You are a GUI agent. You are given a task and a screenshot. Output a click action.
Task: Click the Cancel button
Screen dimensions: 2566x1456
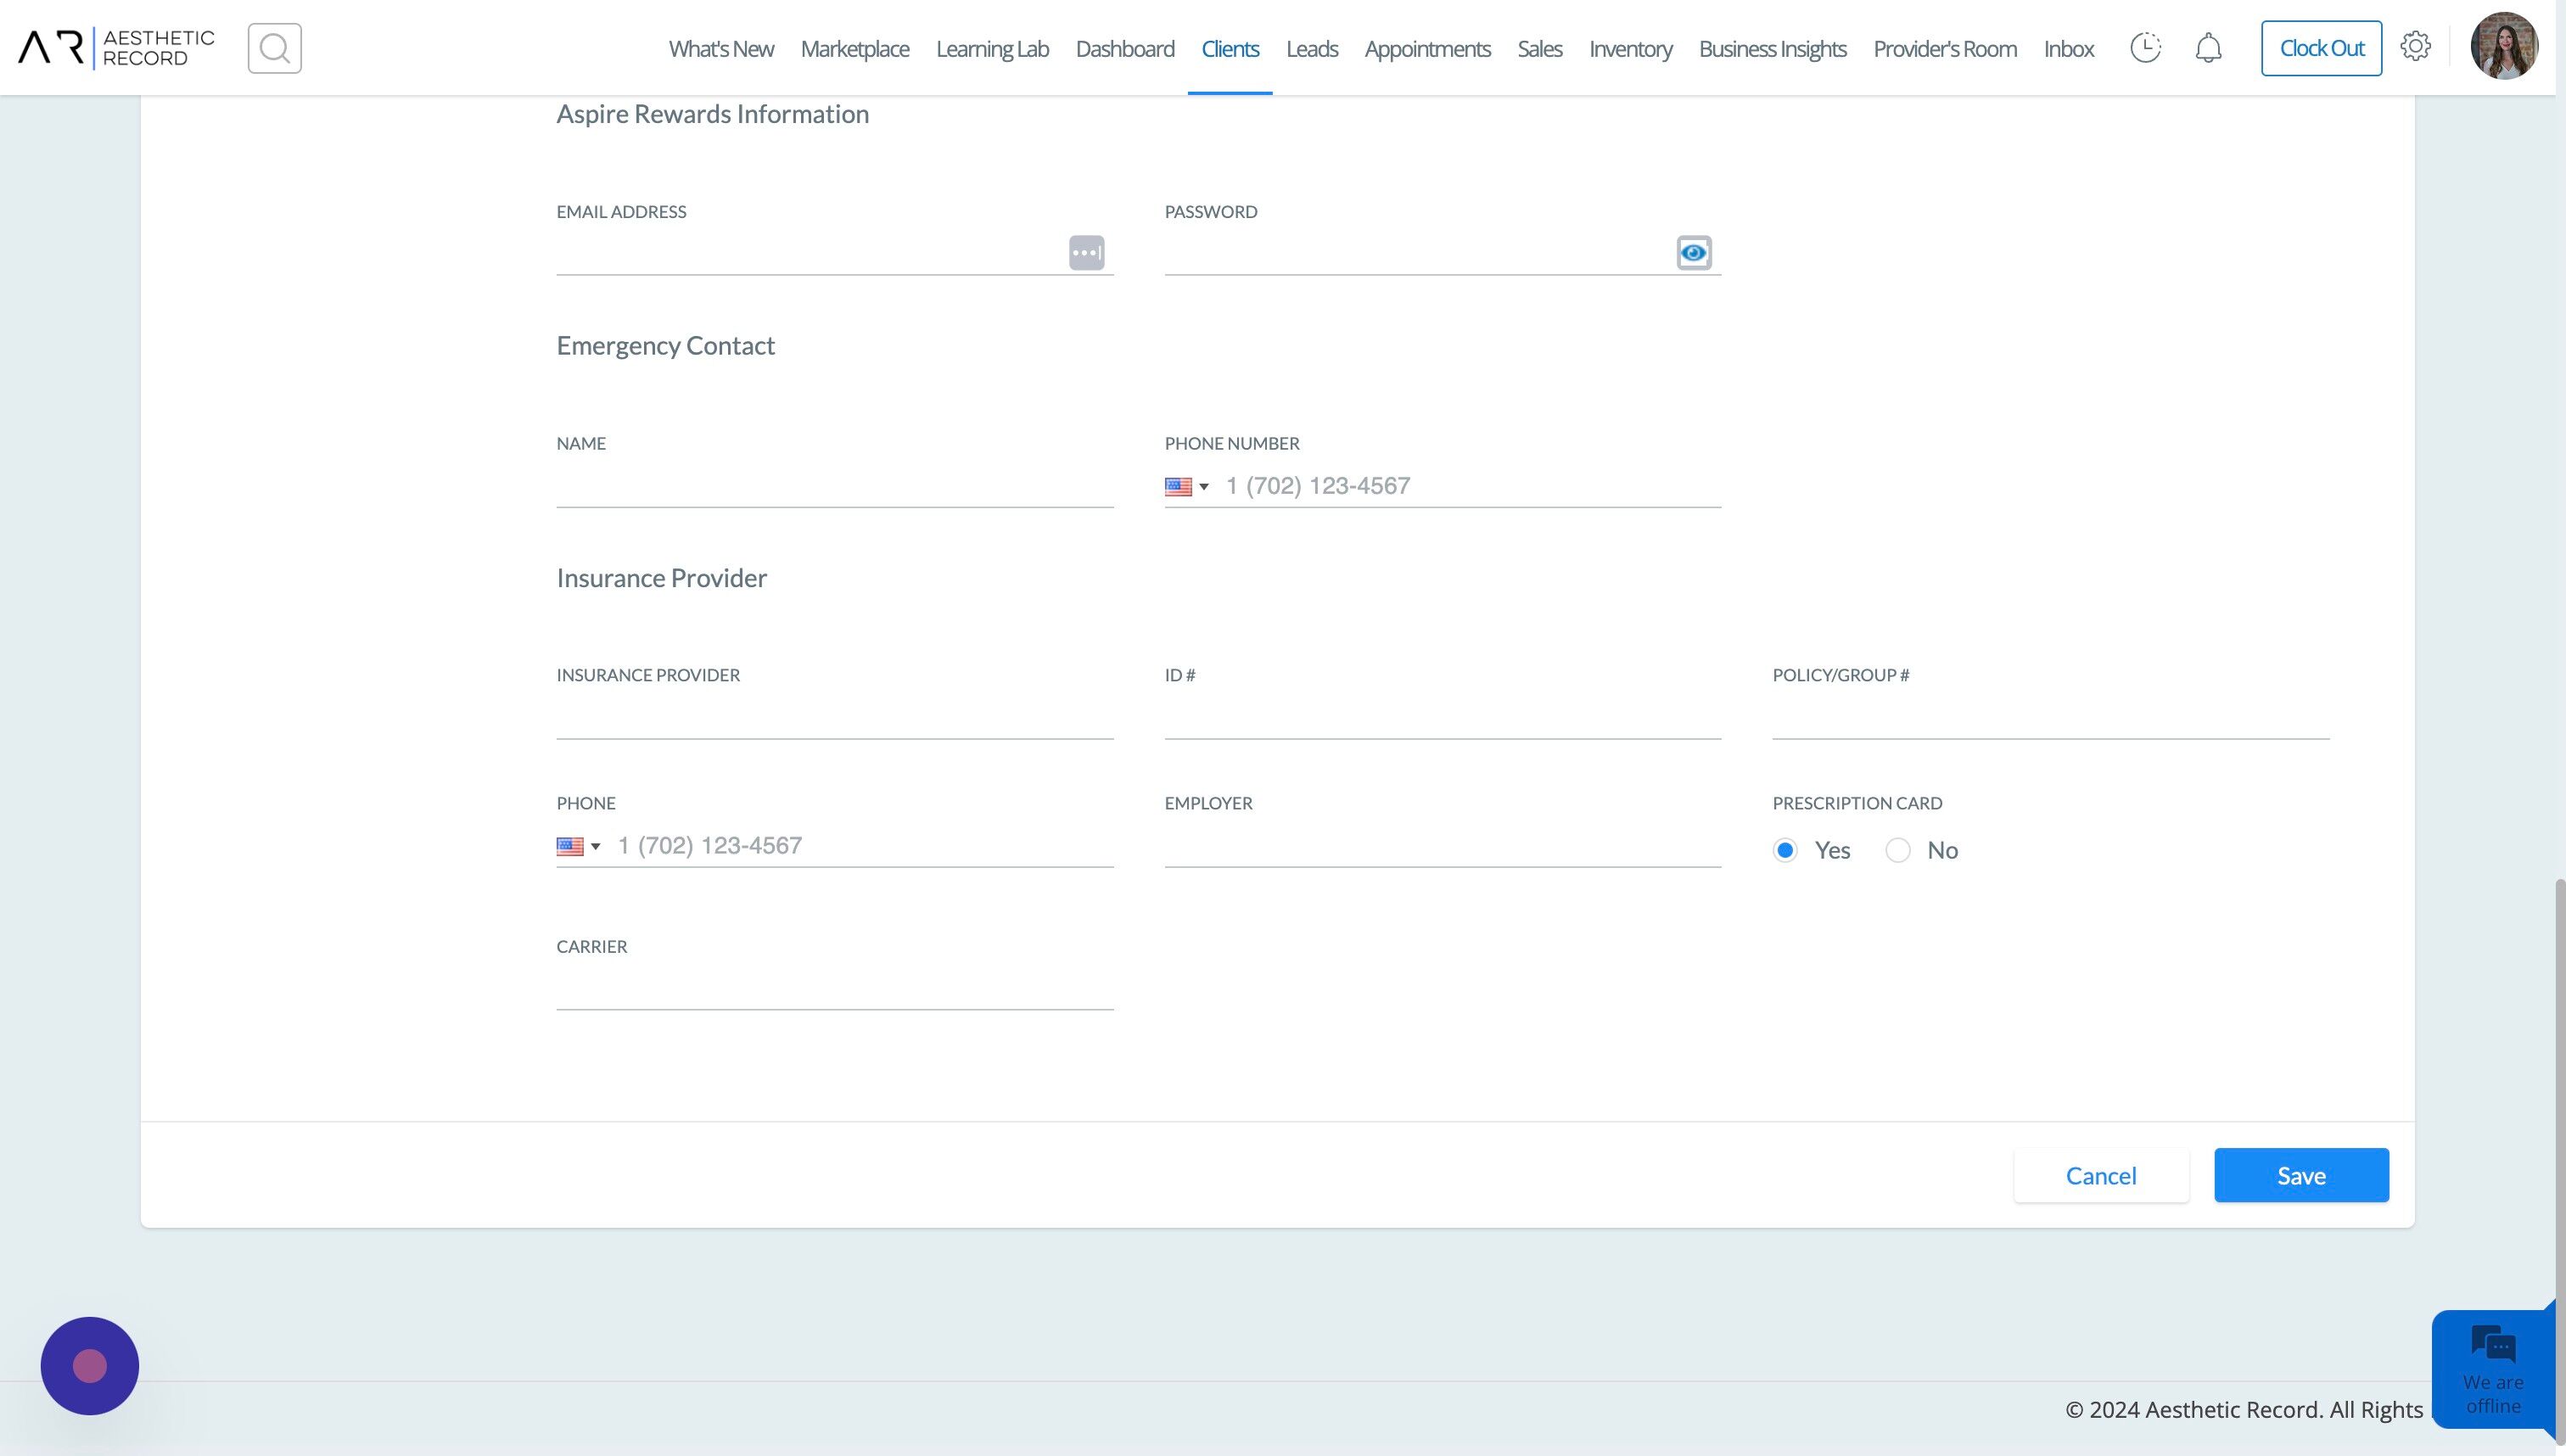(2101, 1175)
